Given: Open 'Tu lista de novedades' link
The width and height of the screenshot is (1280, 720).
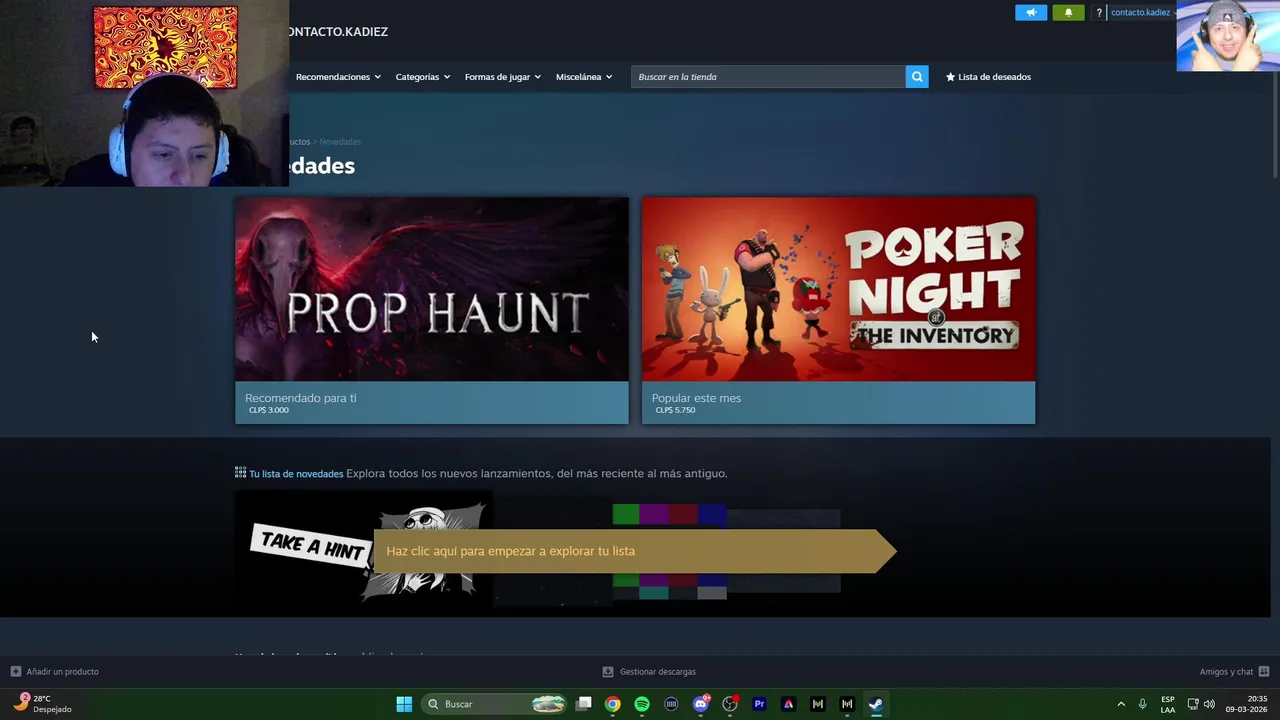Looking at the screenshot, I should pos(296,474).
